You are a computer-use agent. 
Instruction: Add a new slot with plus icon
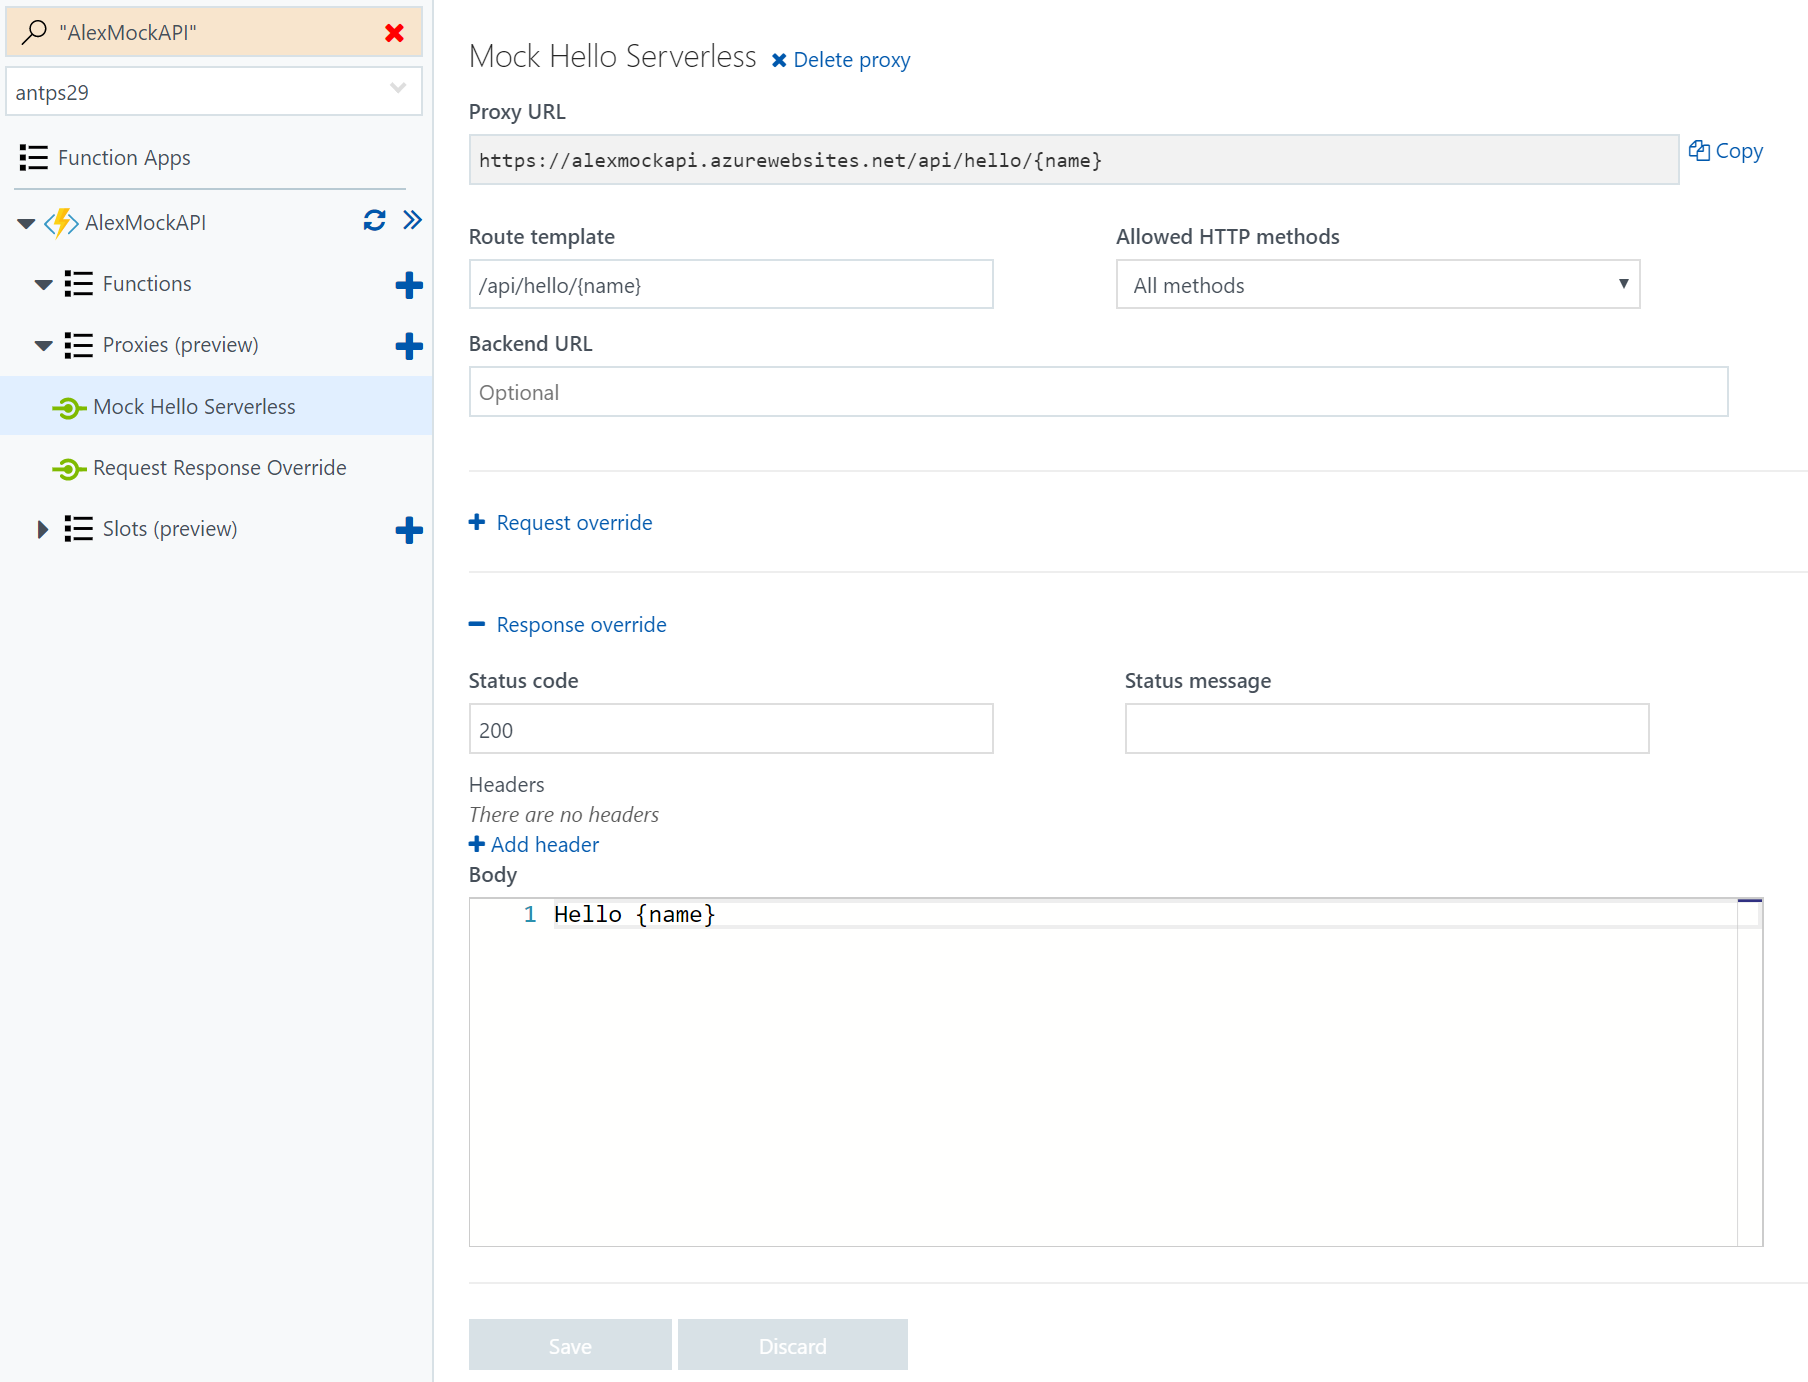pyautogui.click(x=408, y=530)
